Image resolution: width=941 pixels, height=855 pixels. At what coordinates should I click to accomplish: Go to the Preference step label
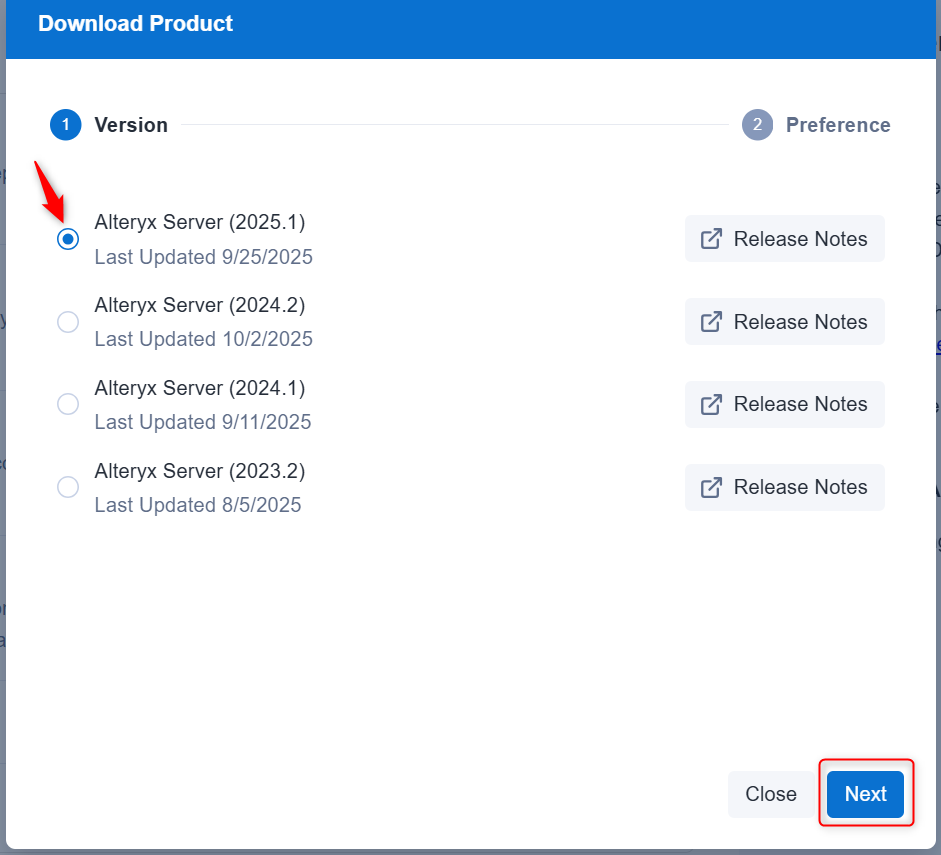tap(838, 125)
